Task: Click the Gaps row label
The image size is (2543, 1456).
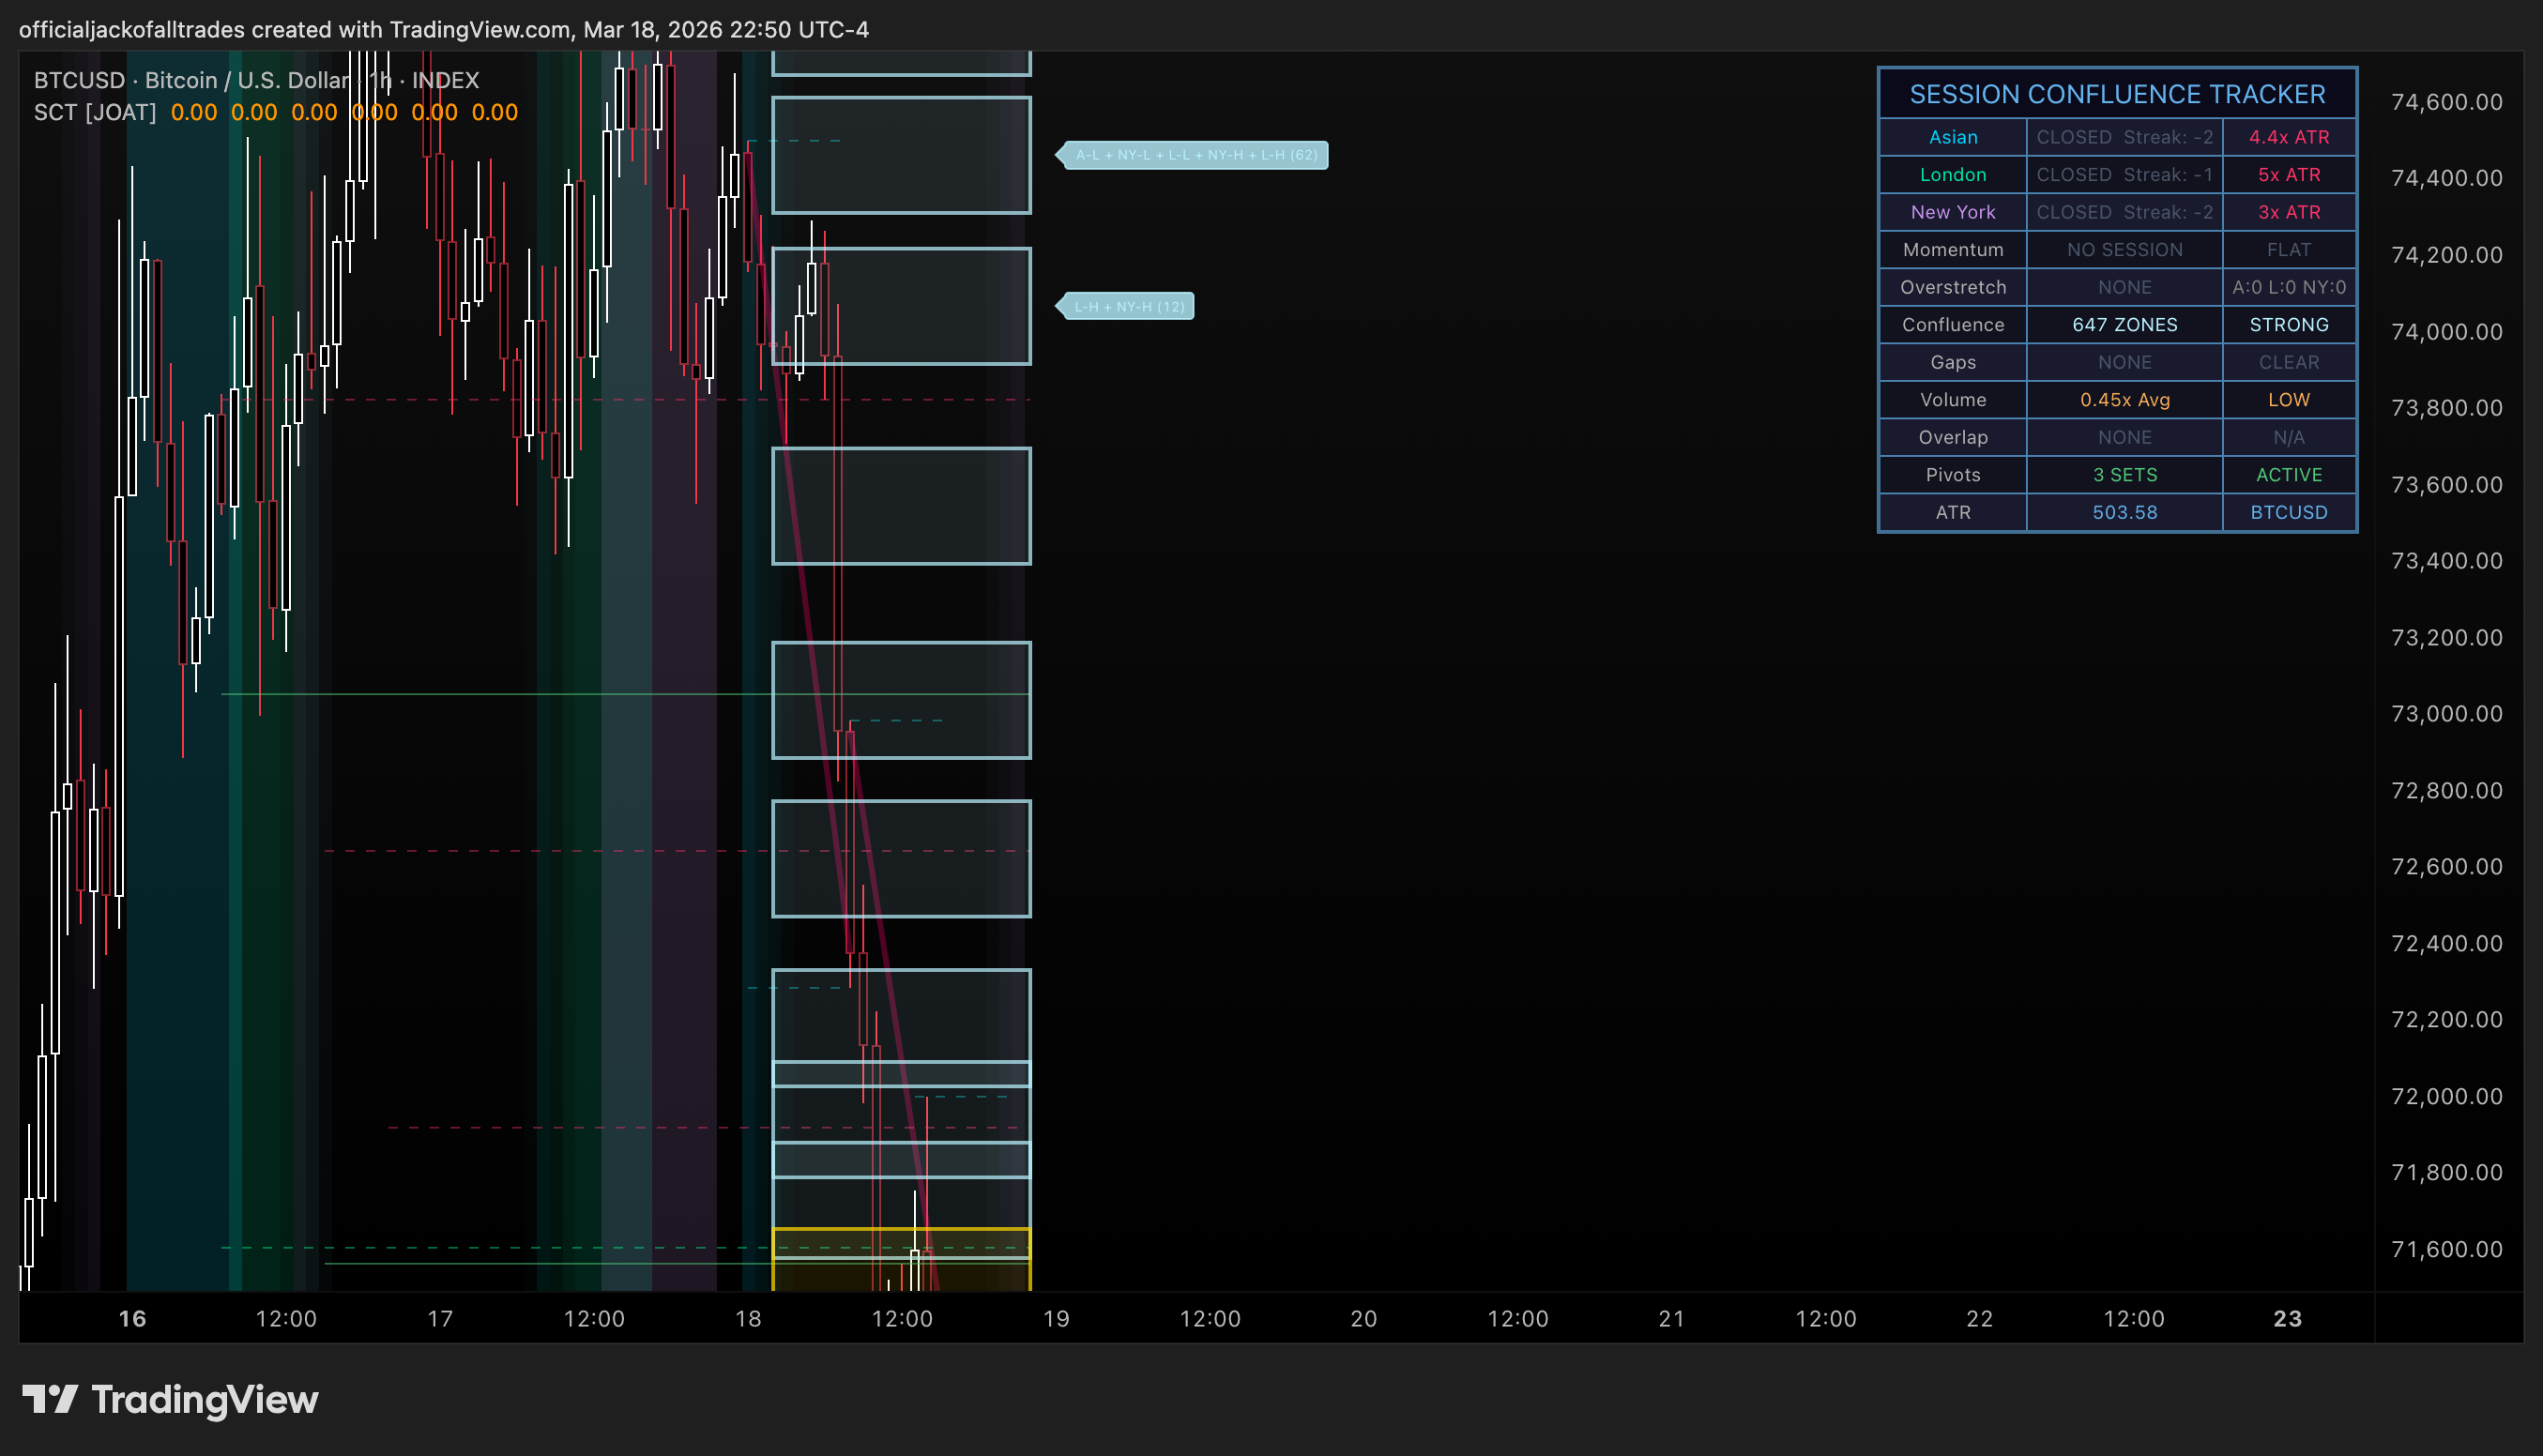Action: (x=1952, y=362)
